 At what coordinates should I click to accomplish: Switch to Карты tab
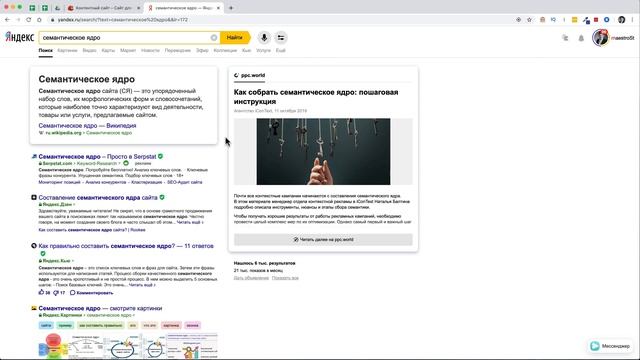[x=108, y=51]
